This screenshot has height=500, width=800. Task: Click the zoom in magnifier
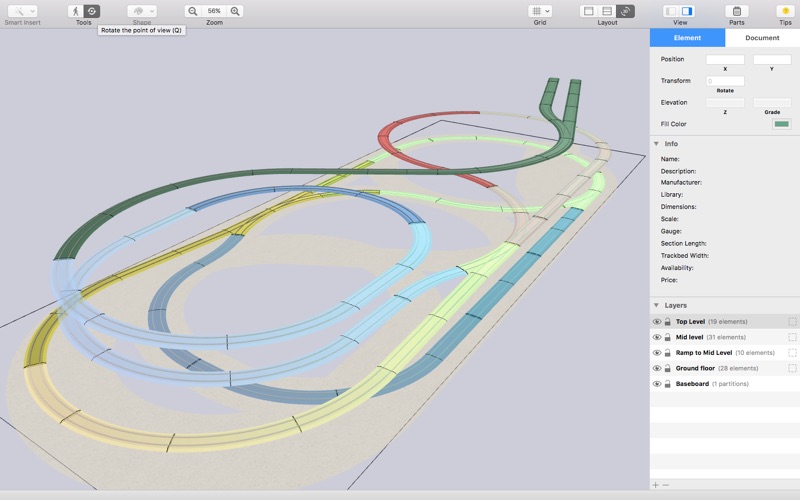tap(236, 11)
